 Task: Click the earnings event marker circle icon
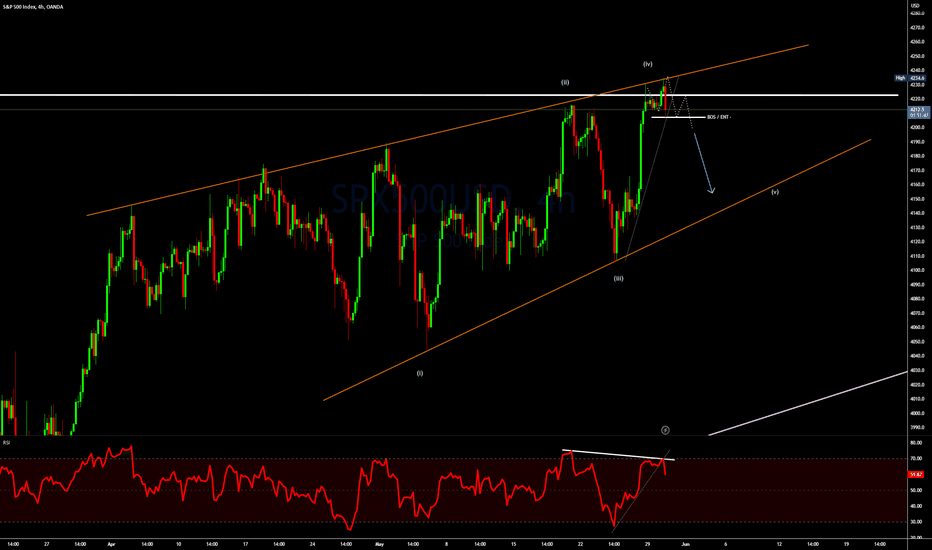click(x=665, y=430)
